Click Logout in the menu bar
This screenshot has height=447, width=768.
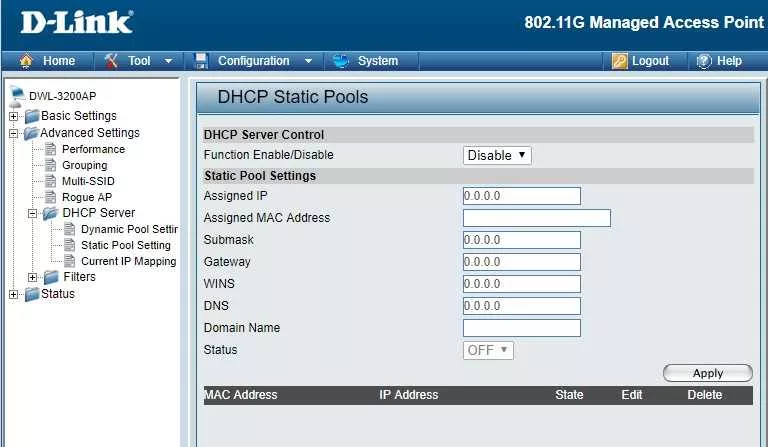(650, 61)
